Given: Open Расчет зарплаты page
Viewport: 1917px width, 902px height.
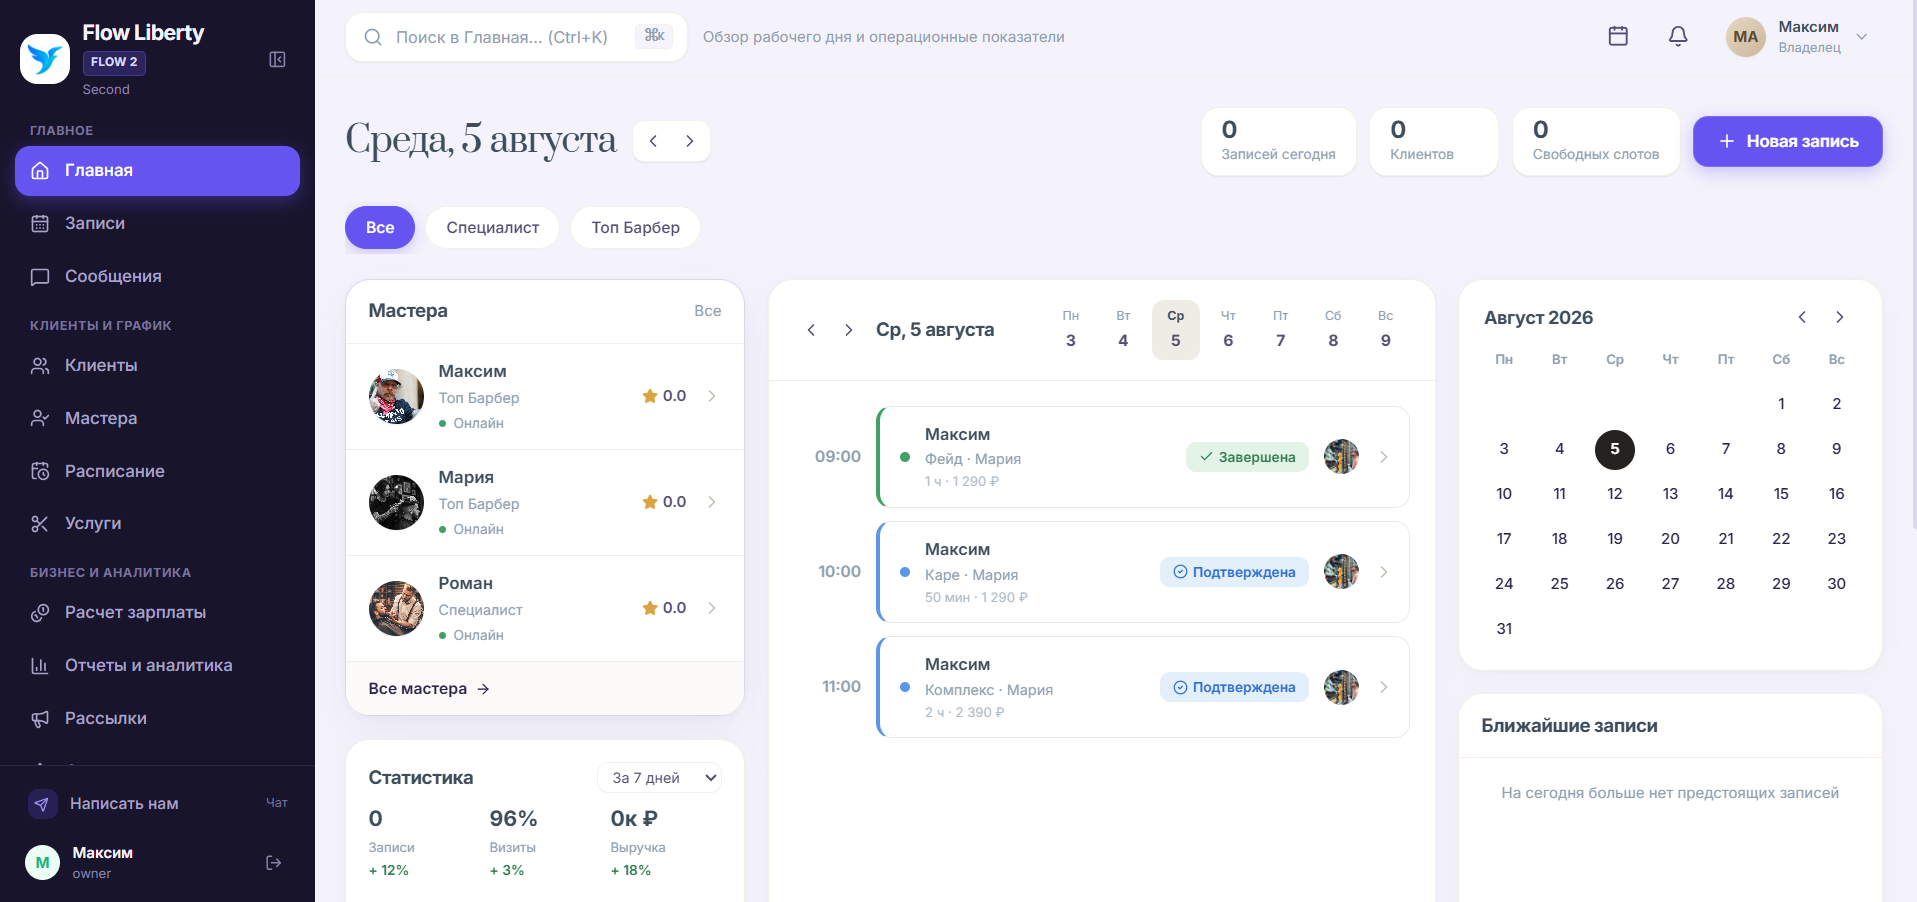Looking at the screenshot, I should (157, 613).
